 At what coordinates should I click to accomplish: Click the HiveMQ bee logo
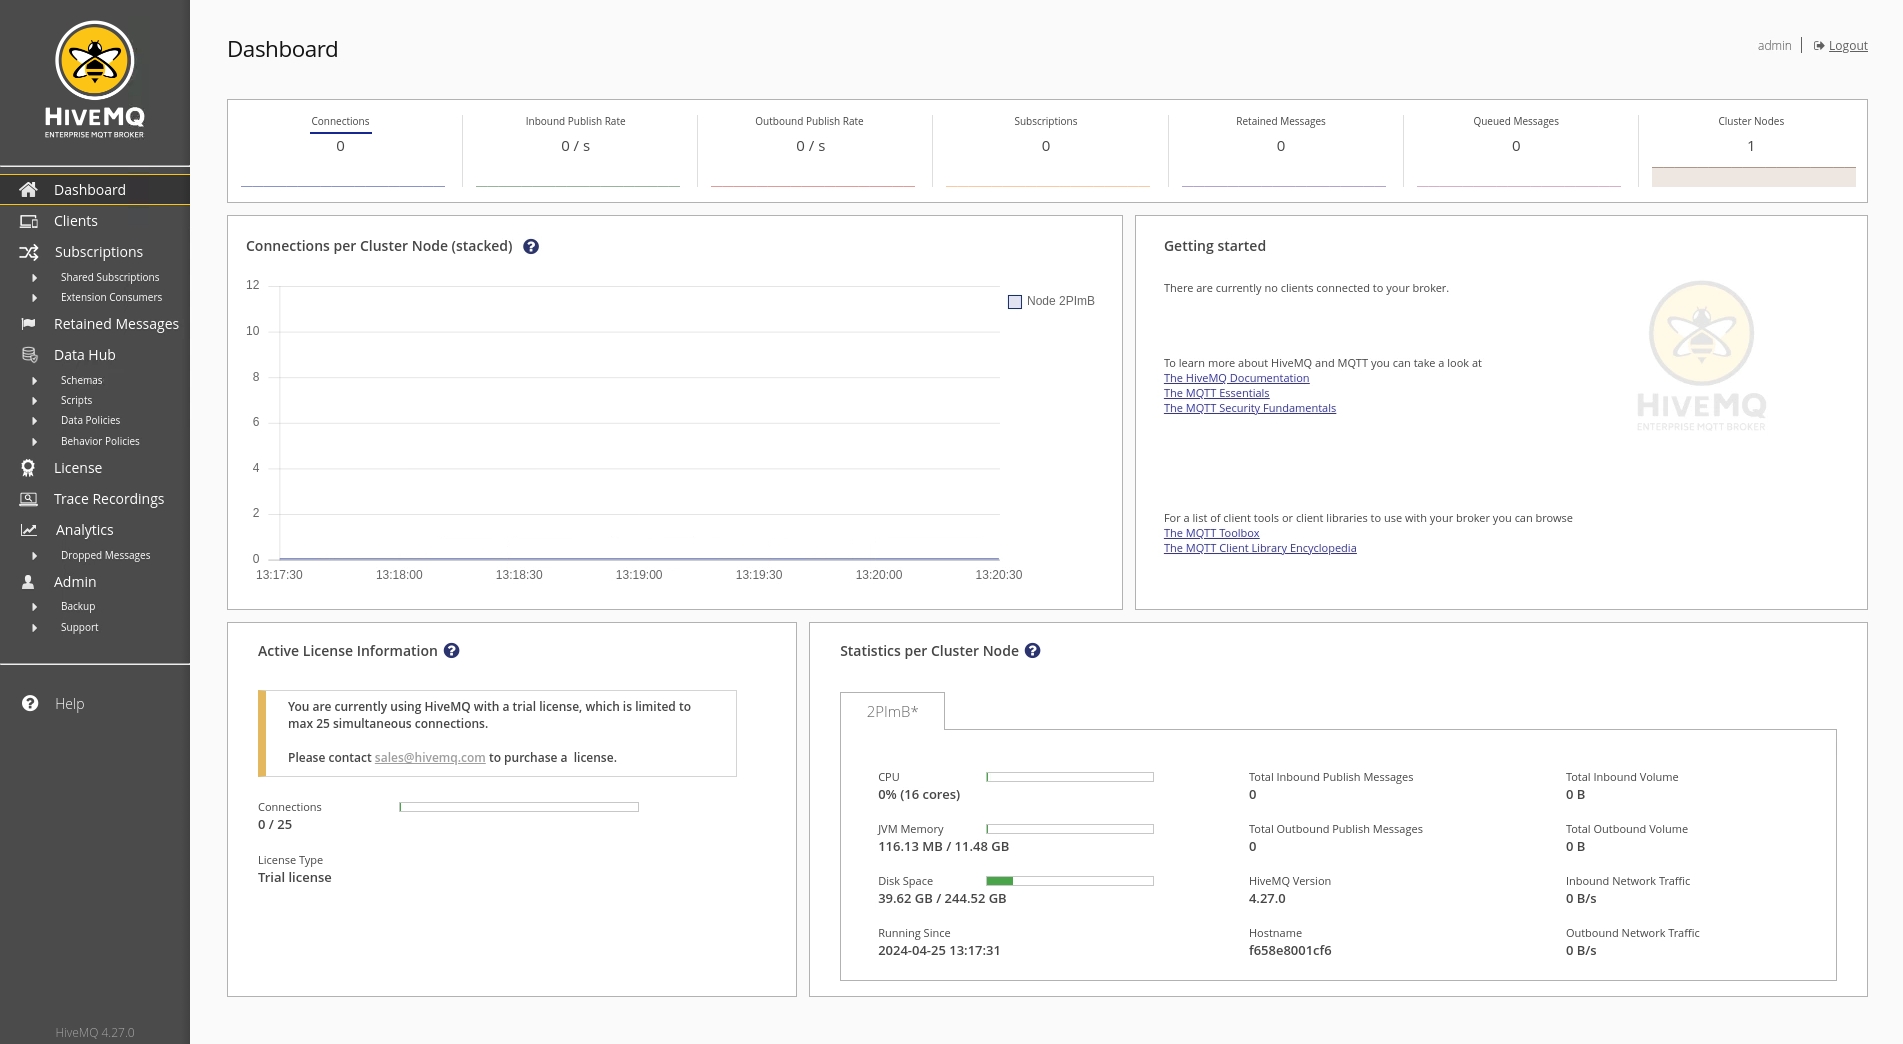94,62
